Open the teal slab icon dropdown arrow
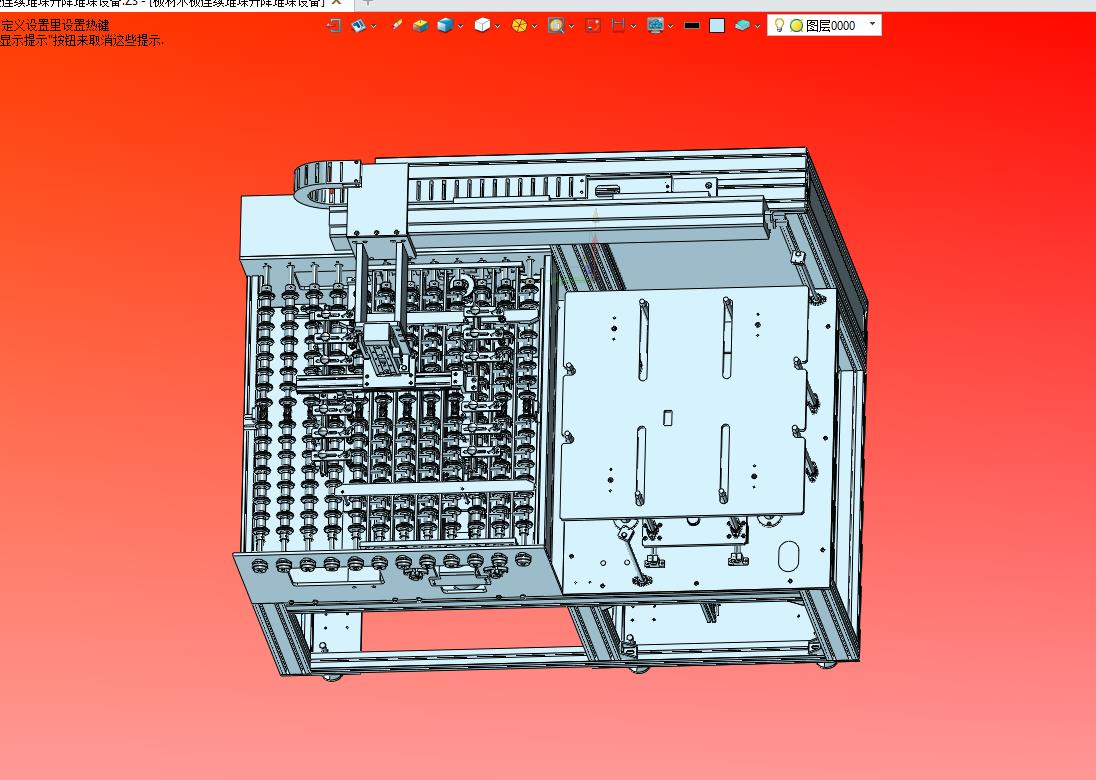This screenshot has width=1096, height=780. tap(758, 26)
